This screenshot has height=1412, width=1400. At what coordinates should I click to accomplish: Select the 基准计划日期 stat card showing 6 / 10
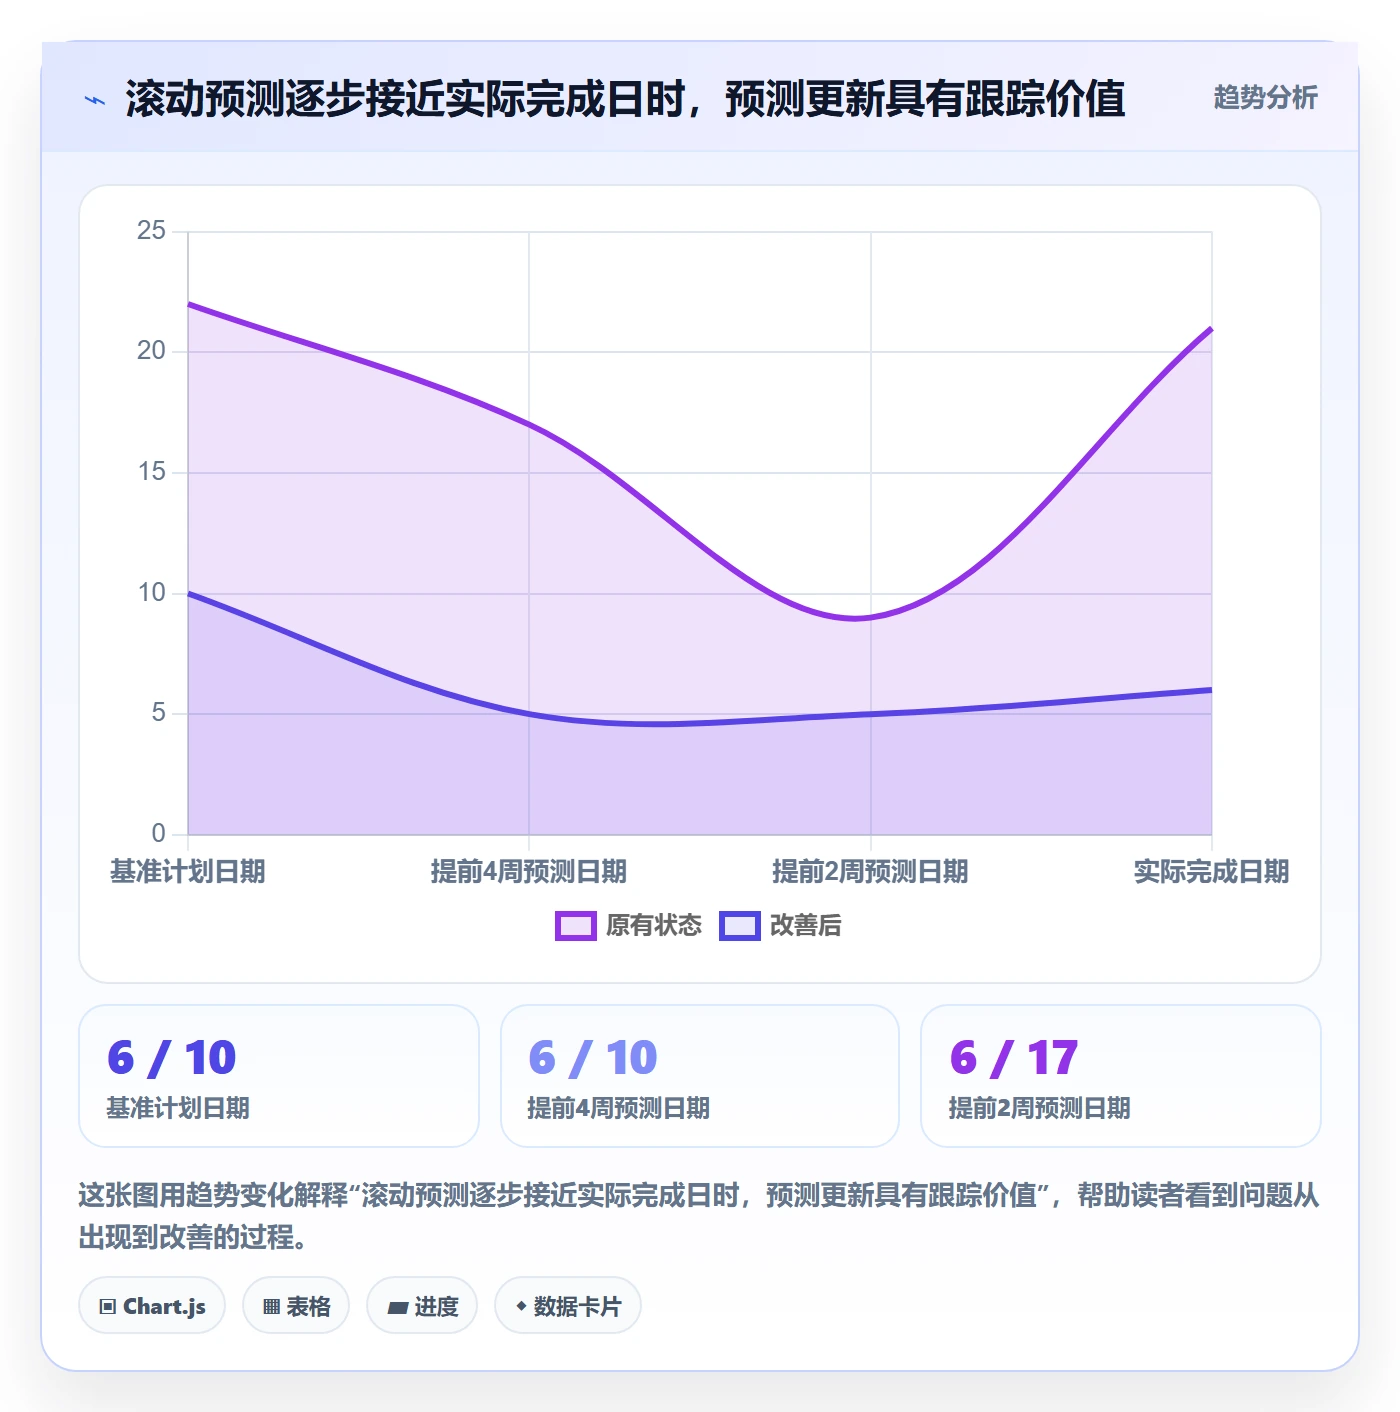[x=279, y=1076]
